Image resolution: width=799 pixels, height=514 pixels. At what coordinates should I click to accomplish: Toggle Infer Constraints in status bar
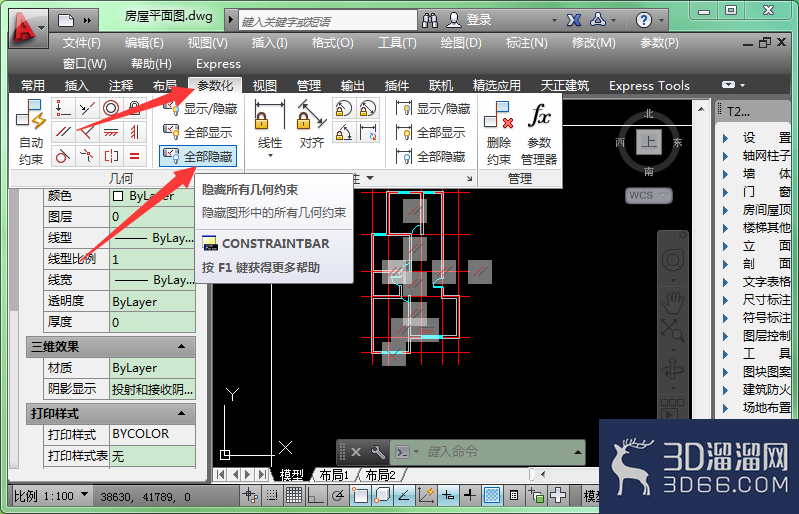click(250, 495)
